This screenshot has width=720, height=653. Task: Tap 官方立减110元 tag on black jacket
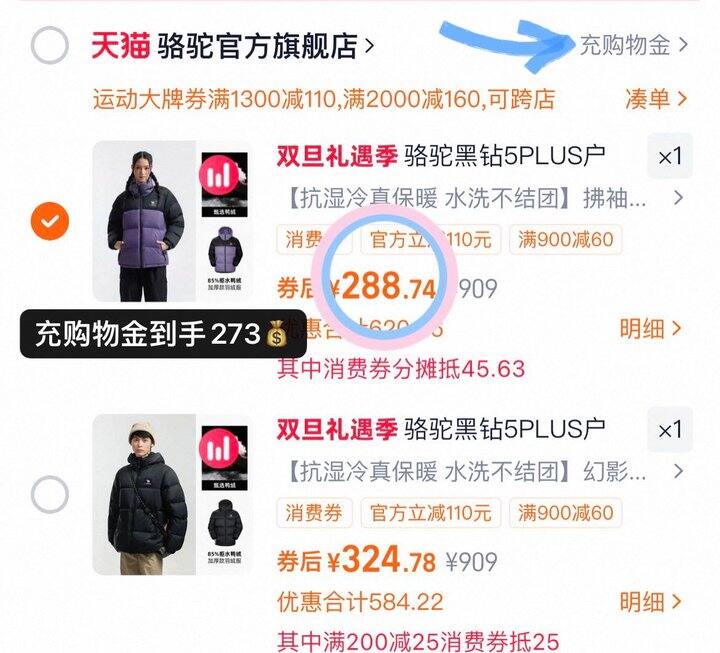point(430,512)
